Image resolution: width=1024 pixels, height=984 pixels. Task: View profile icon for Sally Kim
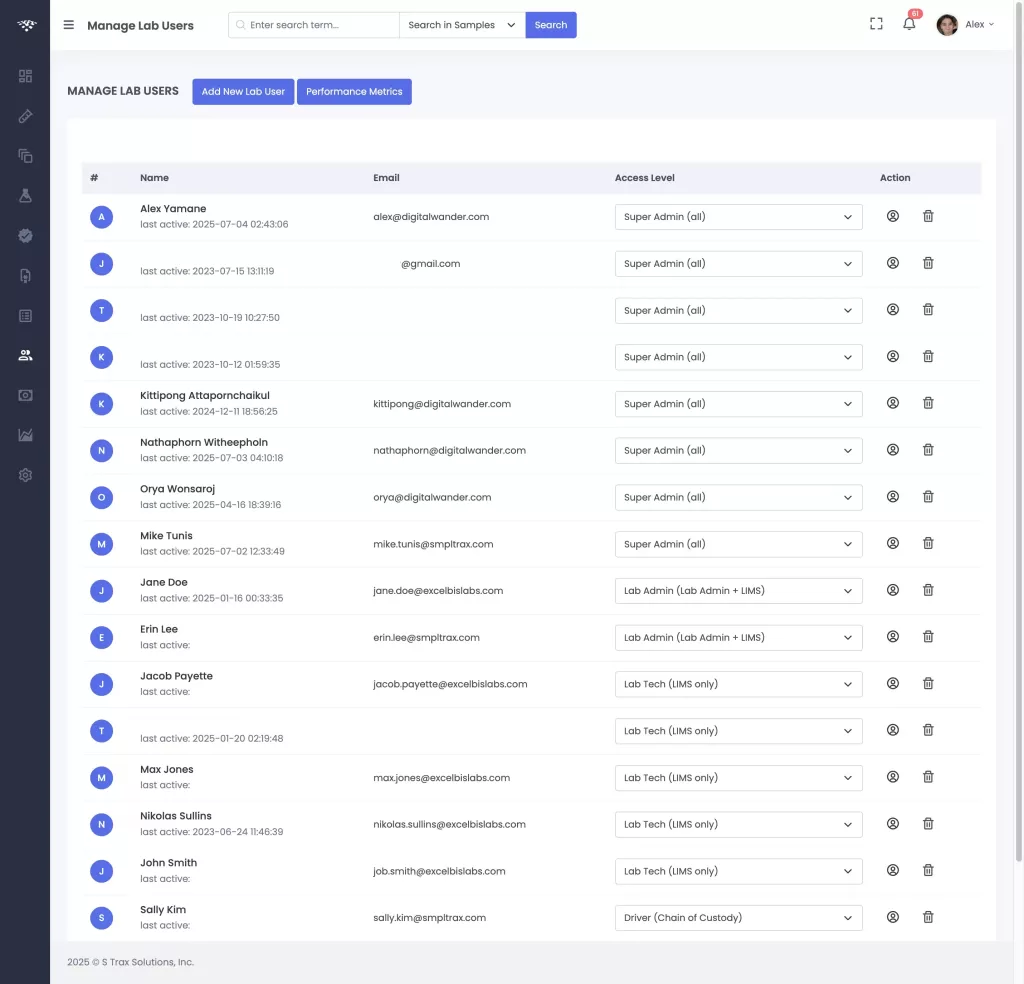pos(892,917)
